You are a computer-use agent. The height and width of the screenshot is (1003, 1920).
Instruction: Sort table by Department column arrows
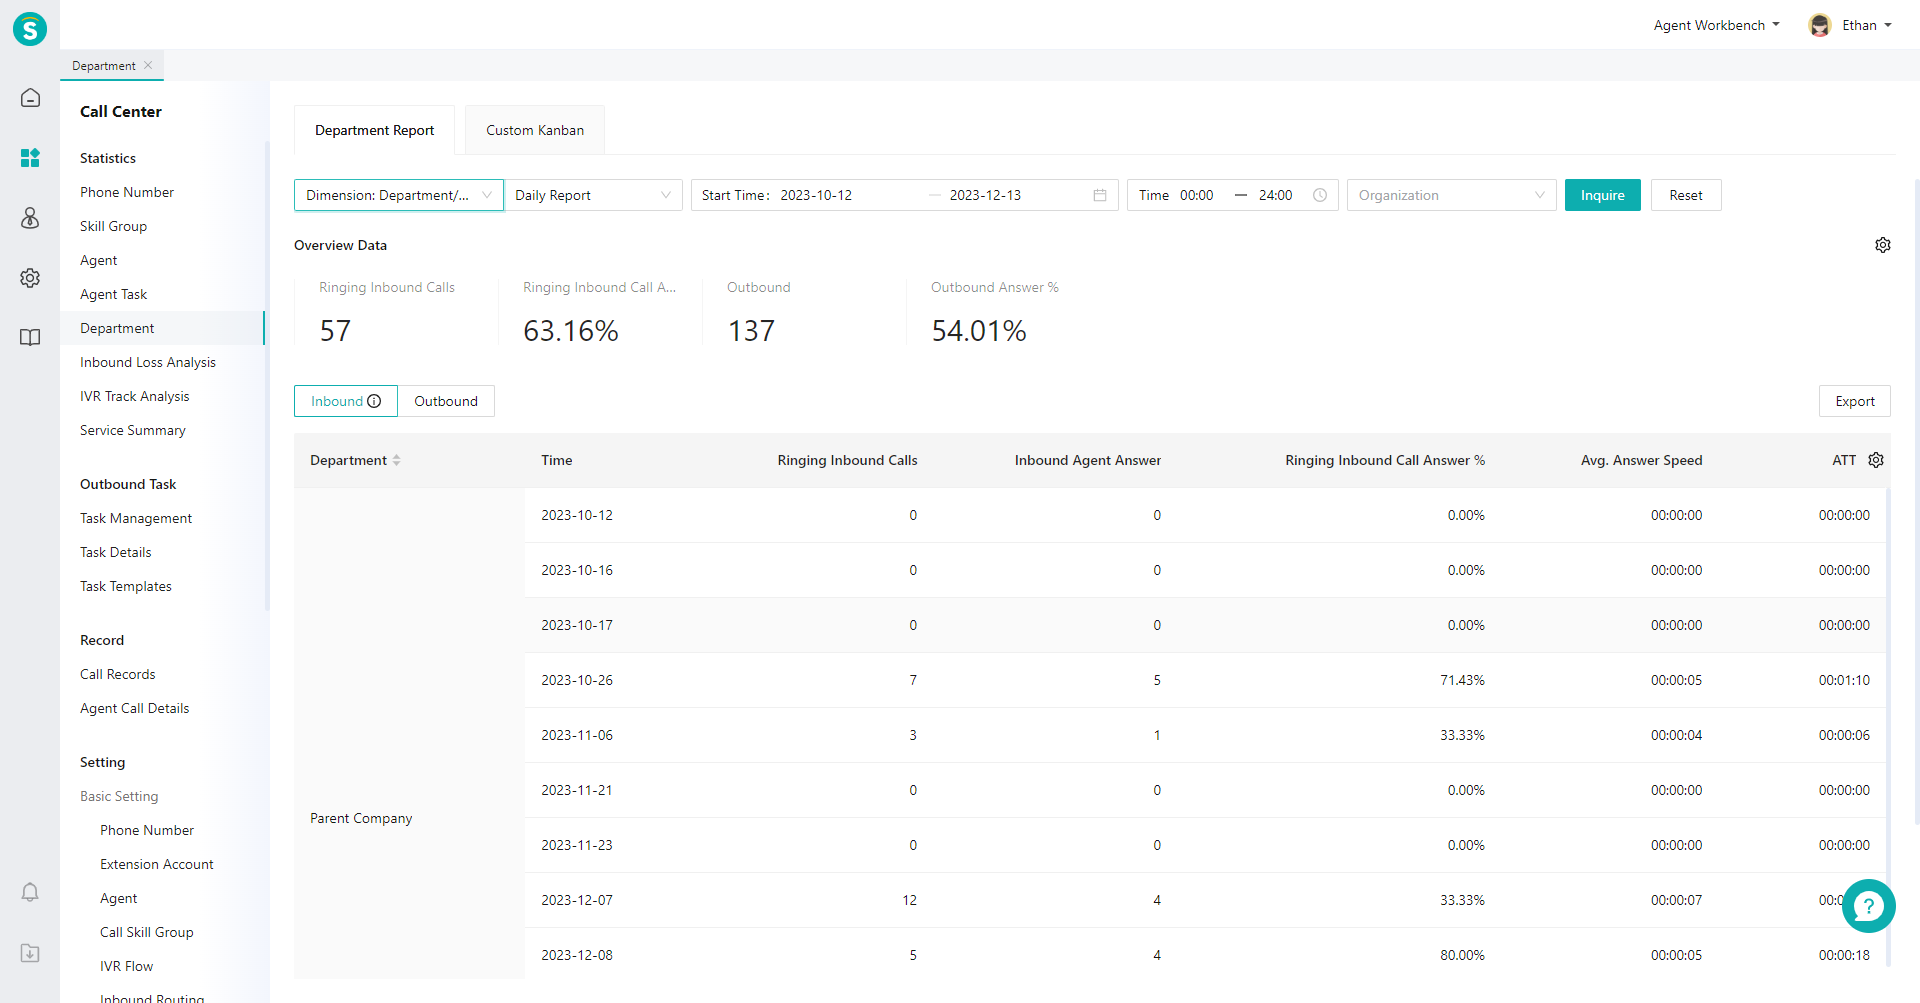397,460
